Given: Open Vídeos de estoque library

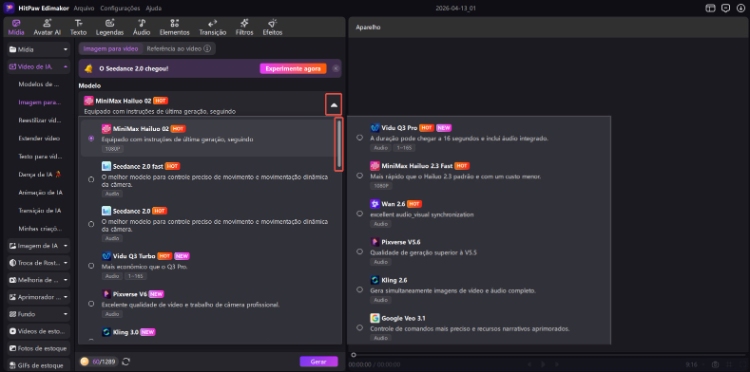Looking at the screenshot, I should click(x=38, y=331).
